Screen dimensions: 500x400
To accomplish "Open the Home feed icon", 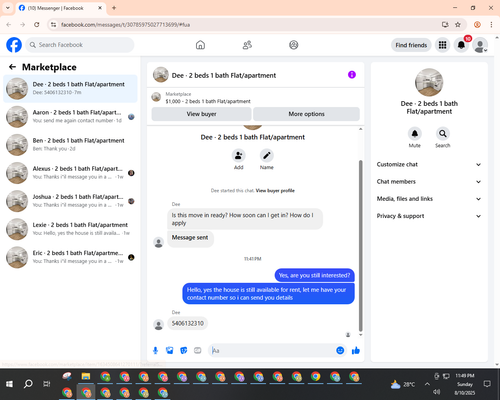I will point(200,45).
